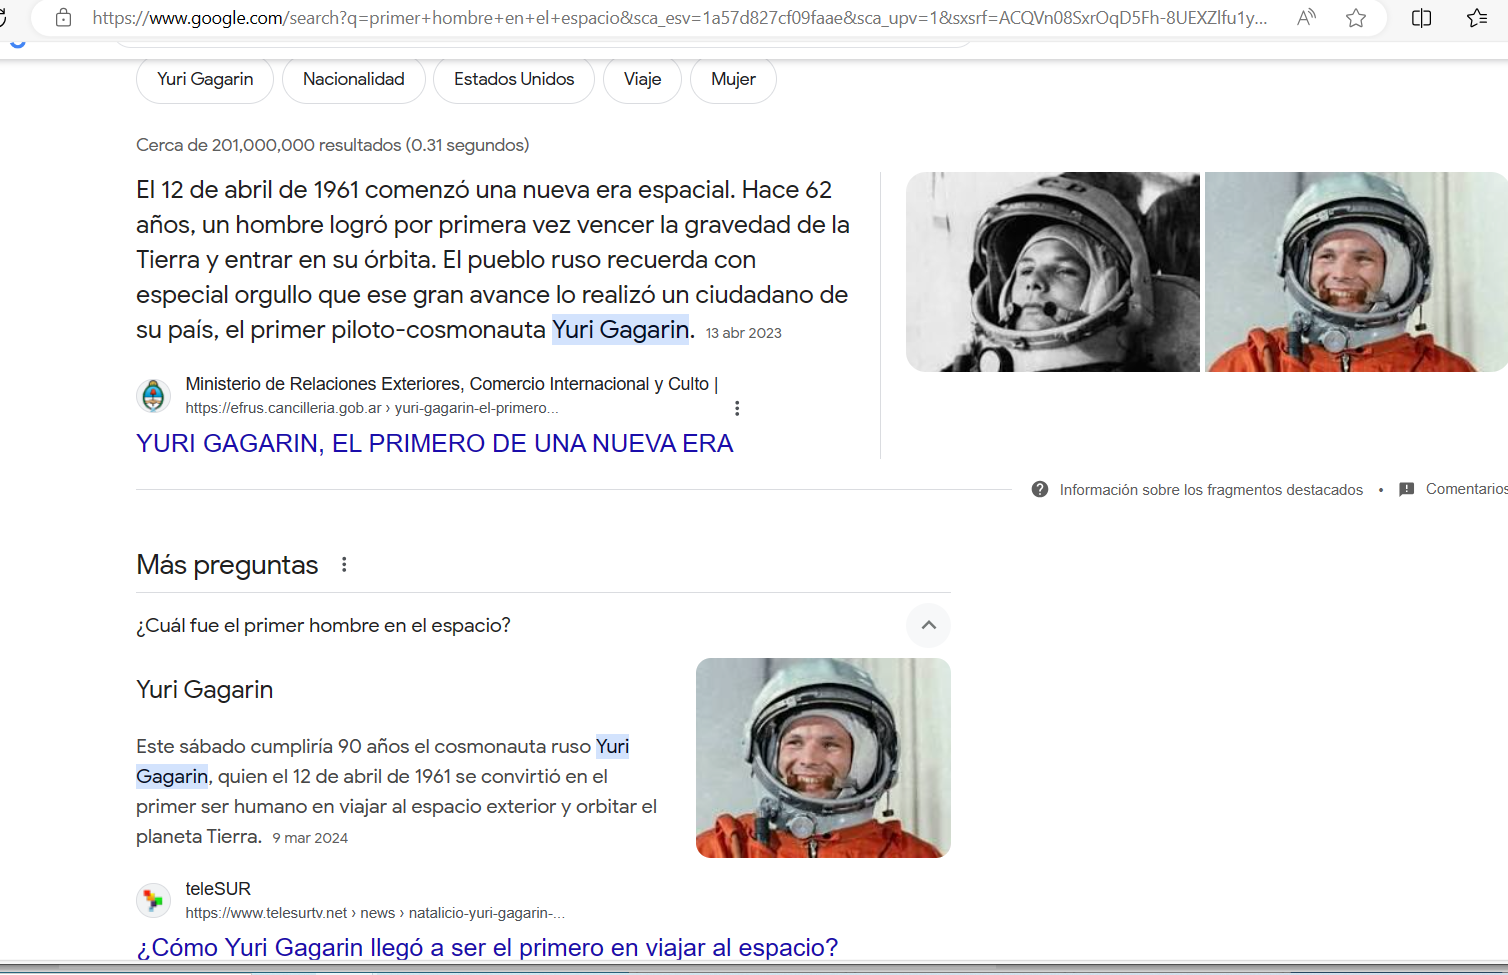Click the Comentarios link

point(1466,489)
